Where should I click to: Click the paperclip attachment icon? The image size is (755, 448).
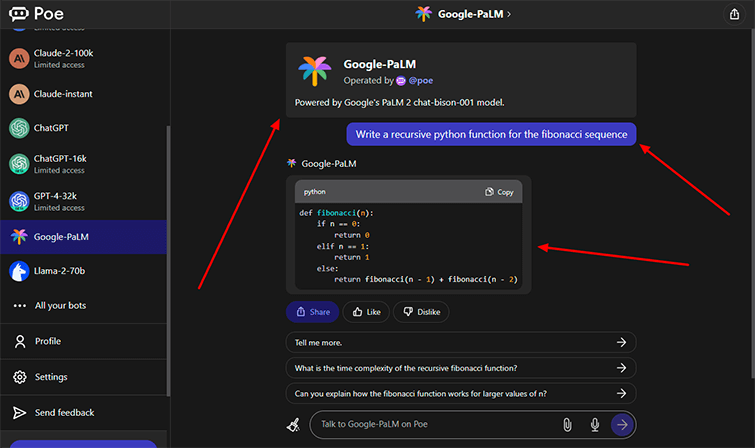coord(567,424)
